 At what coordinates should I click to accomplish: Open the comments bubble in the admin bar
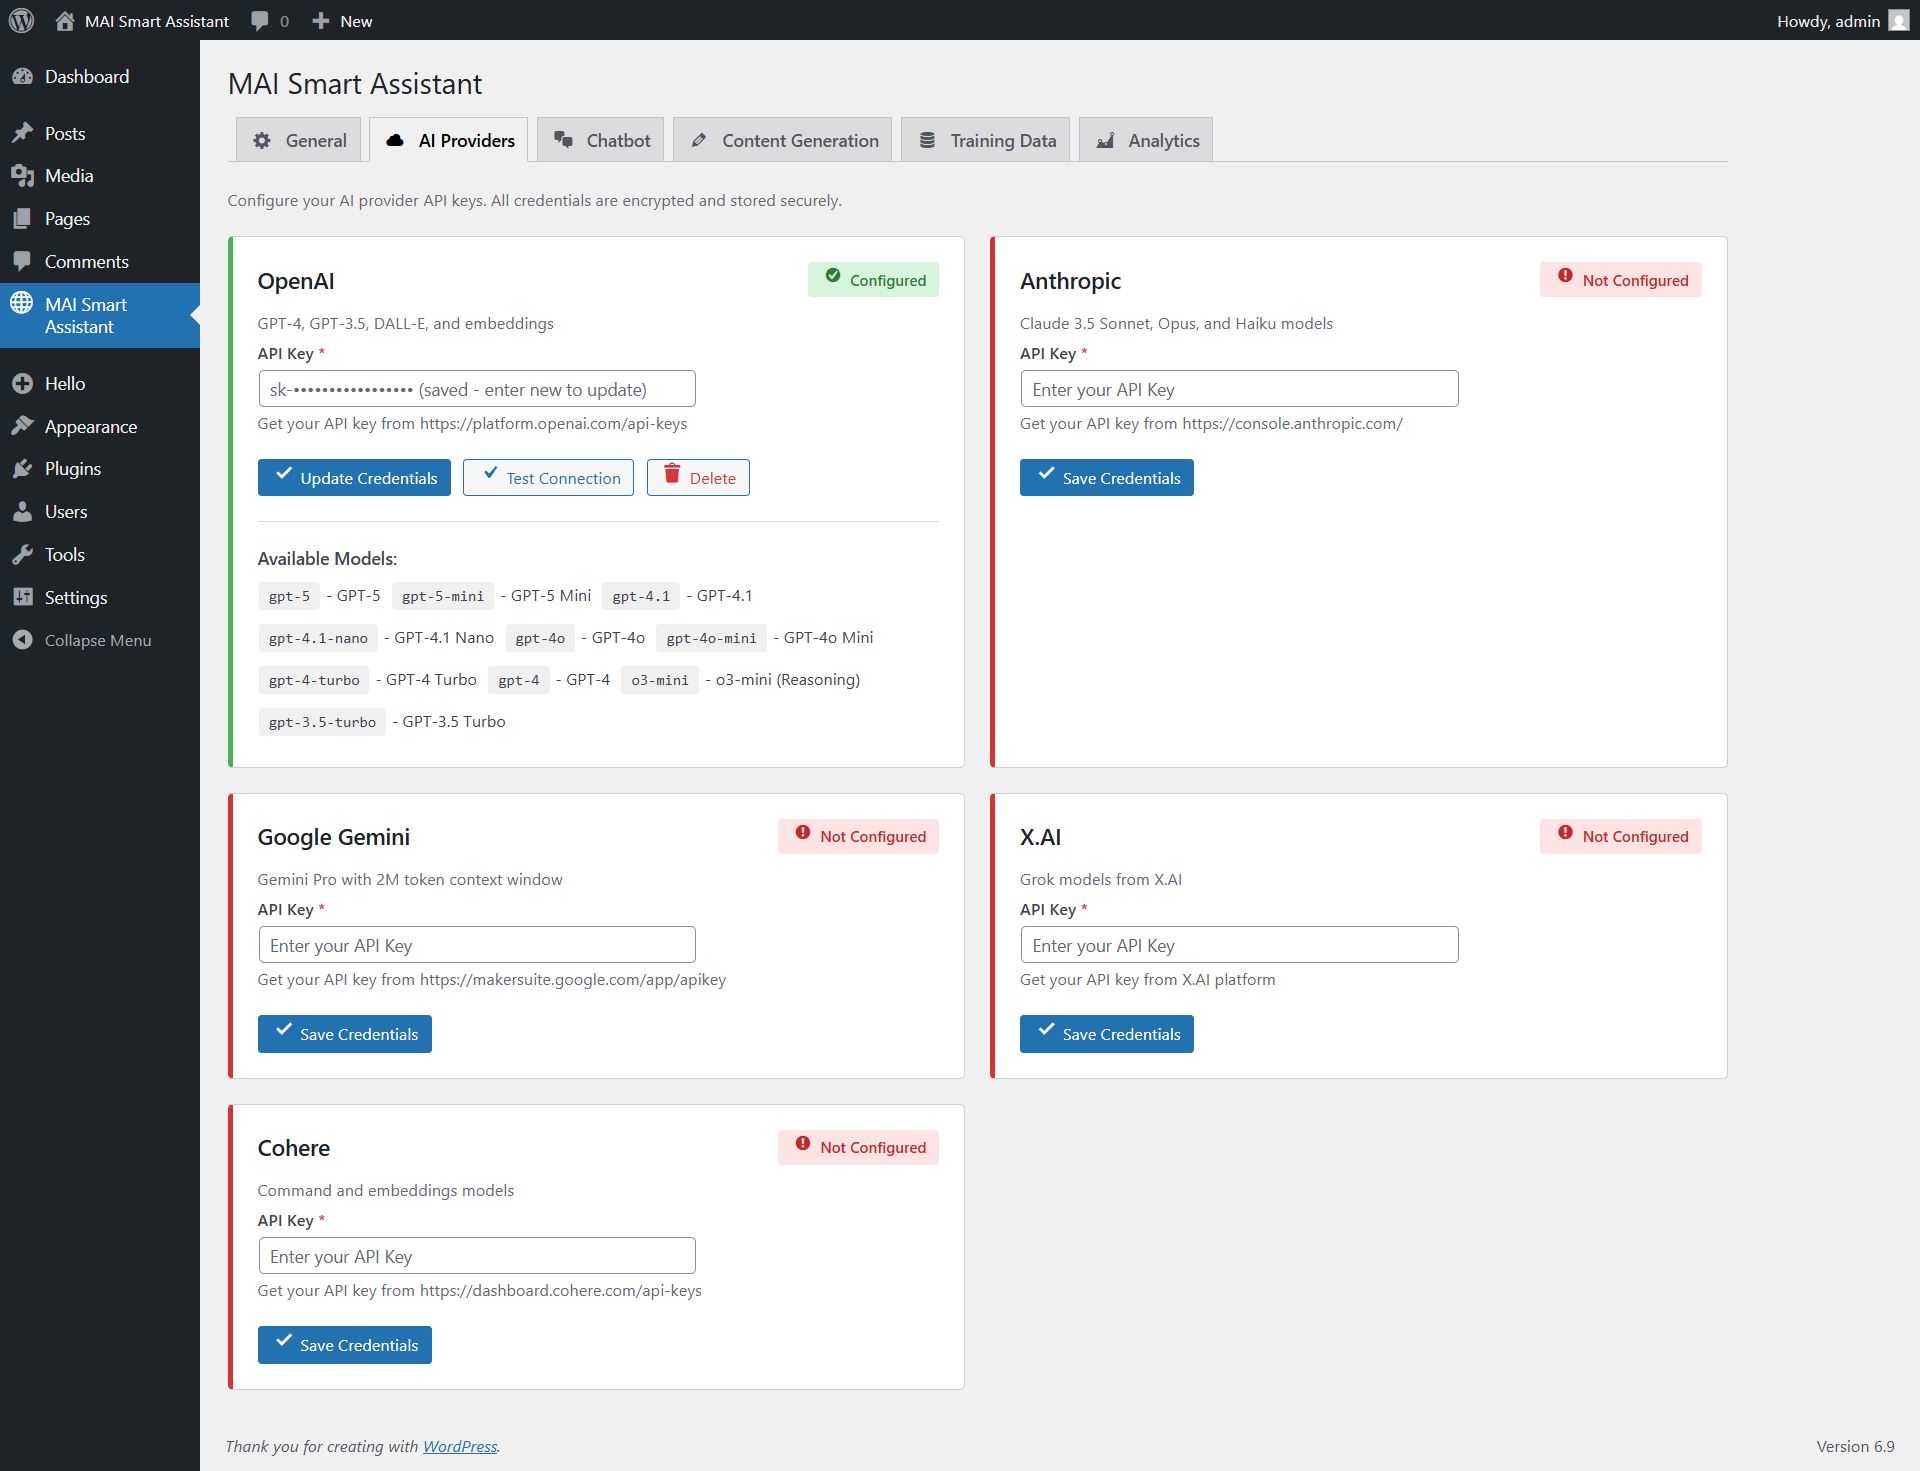(x=268, y=21)
